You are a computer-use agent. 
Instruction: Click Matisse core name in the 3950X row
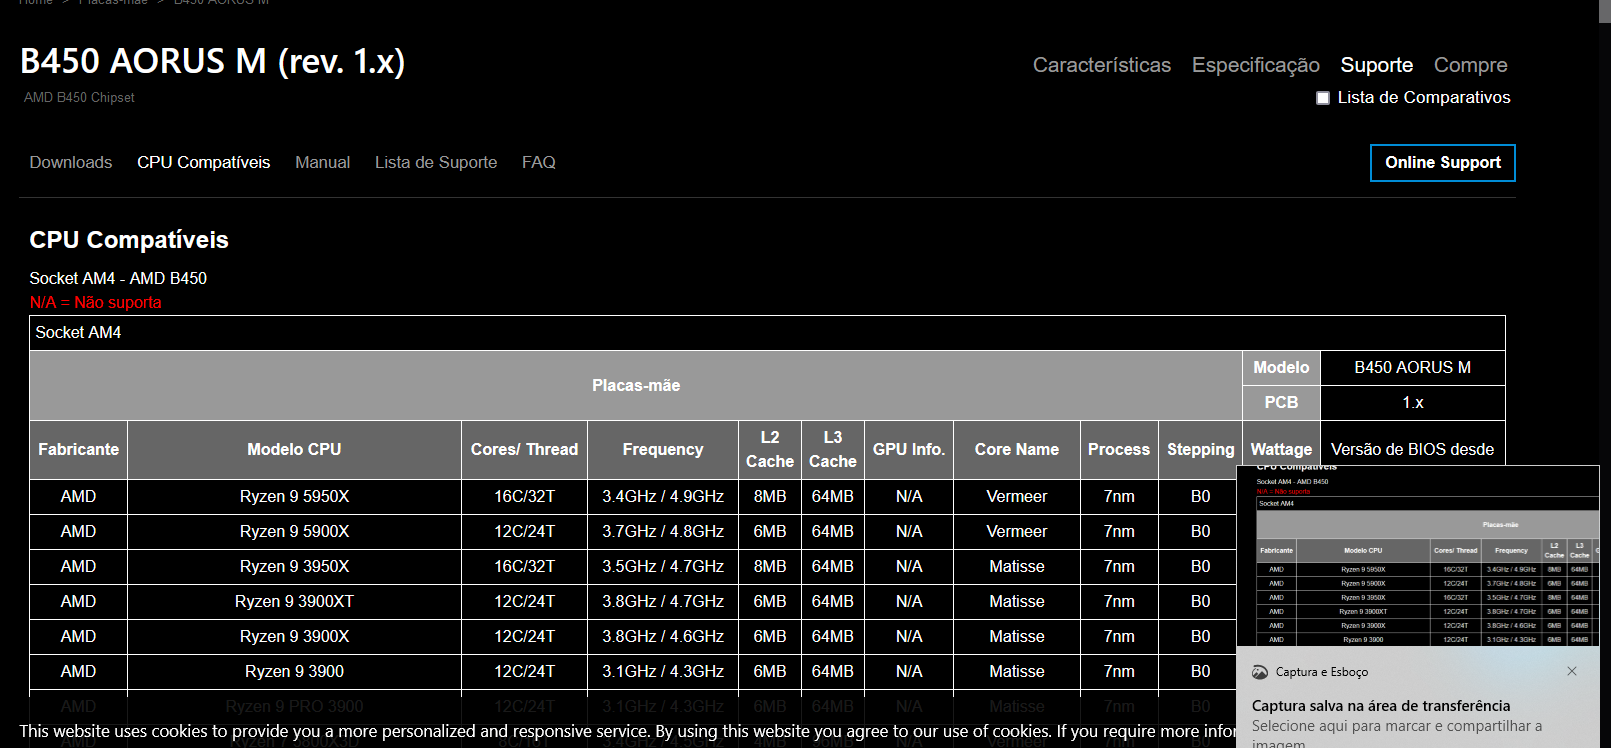[1017, 567]
